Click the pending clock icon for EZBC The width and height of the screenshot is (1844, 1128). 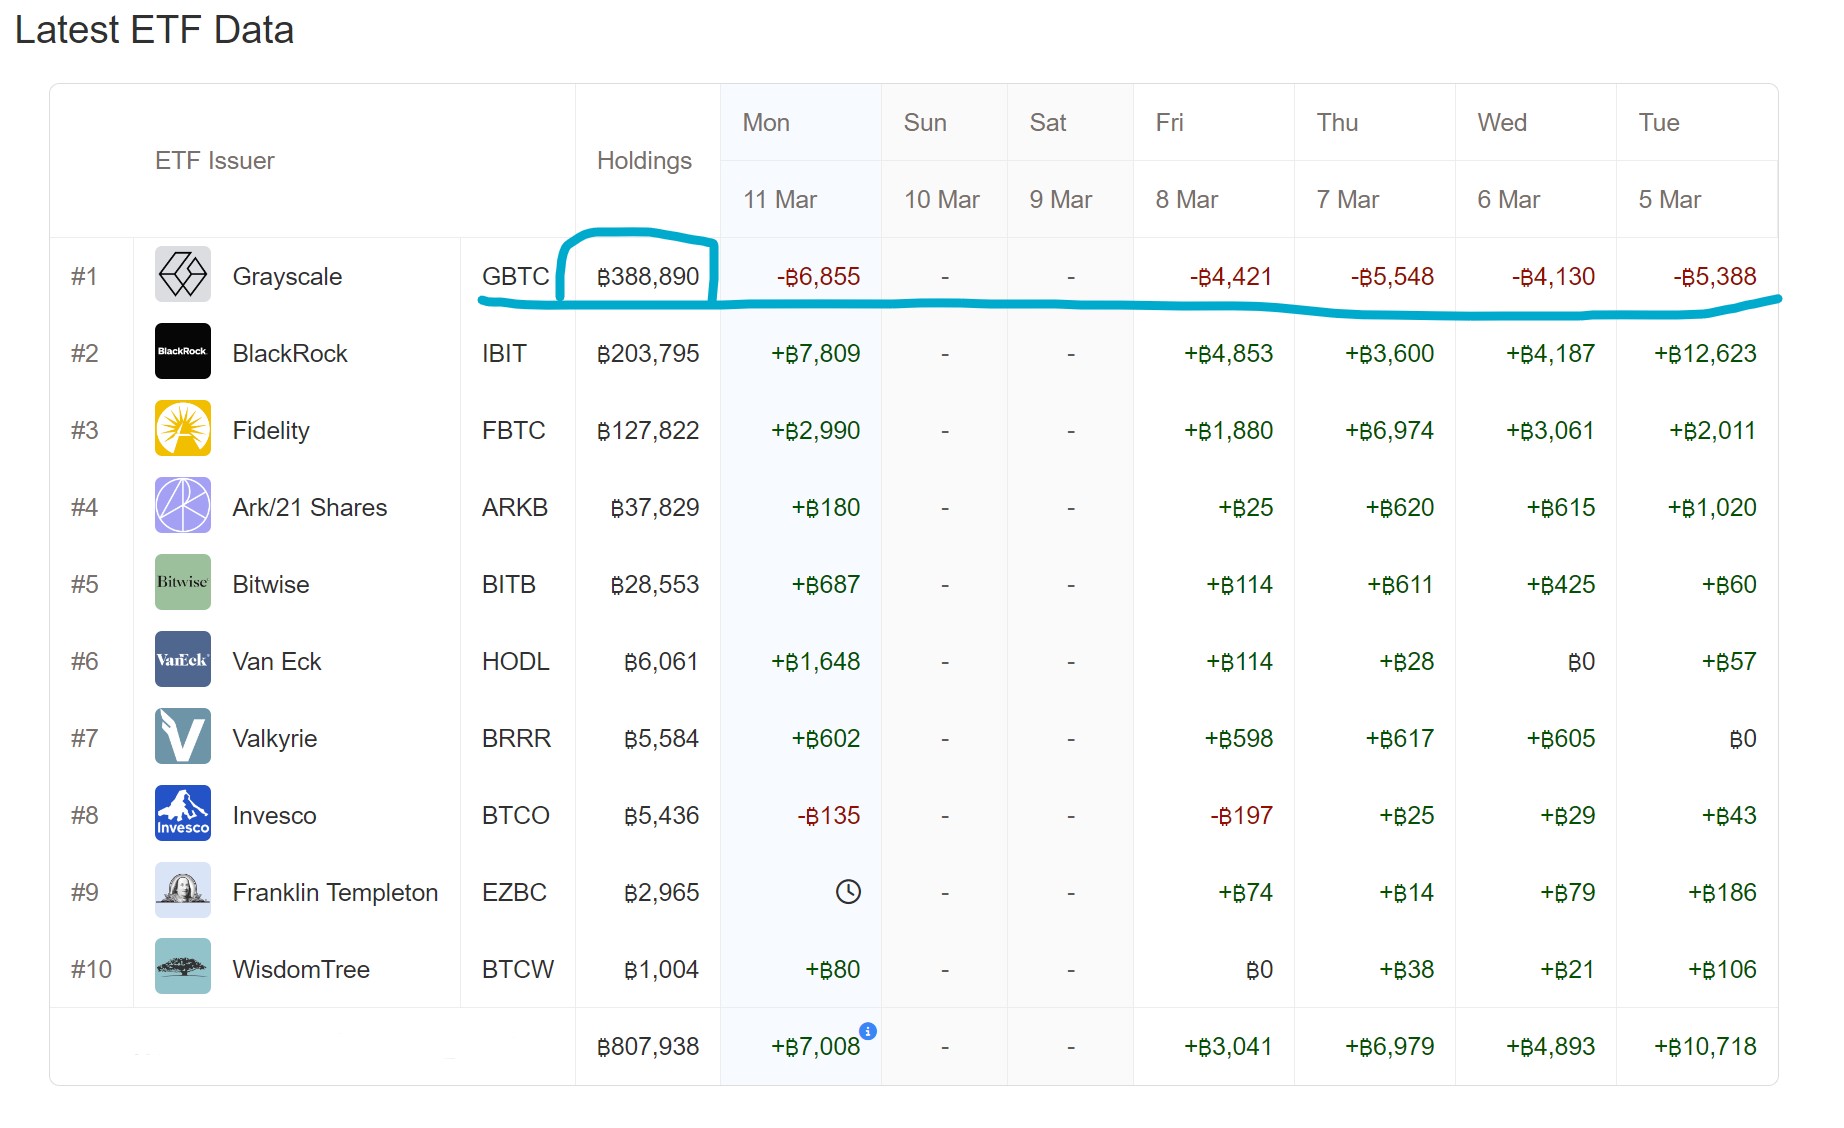(848, 892)
